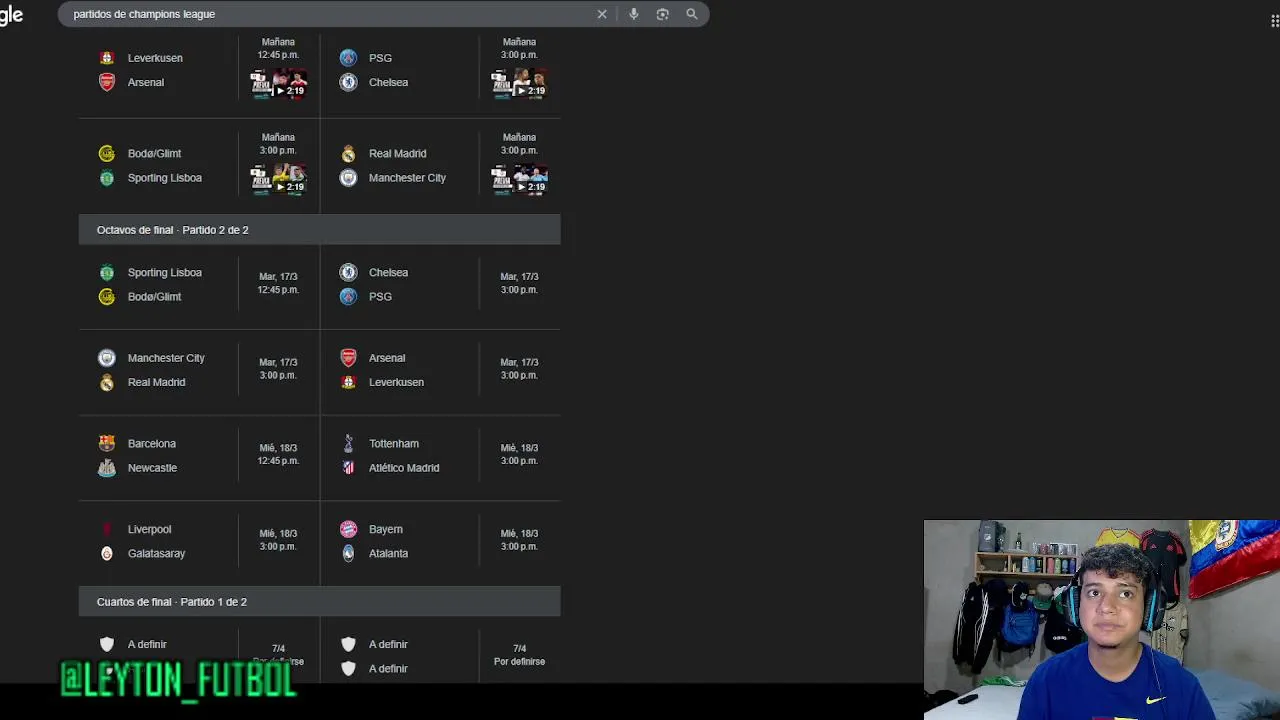Click Bayern match time Mié, 18/3 3:00 p.m.
This screenshot has width=1280, height=720.
pyautogui.click(x=519, y=540)
